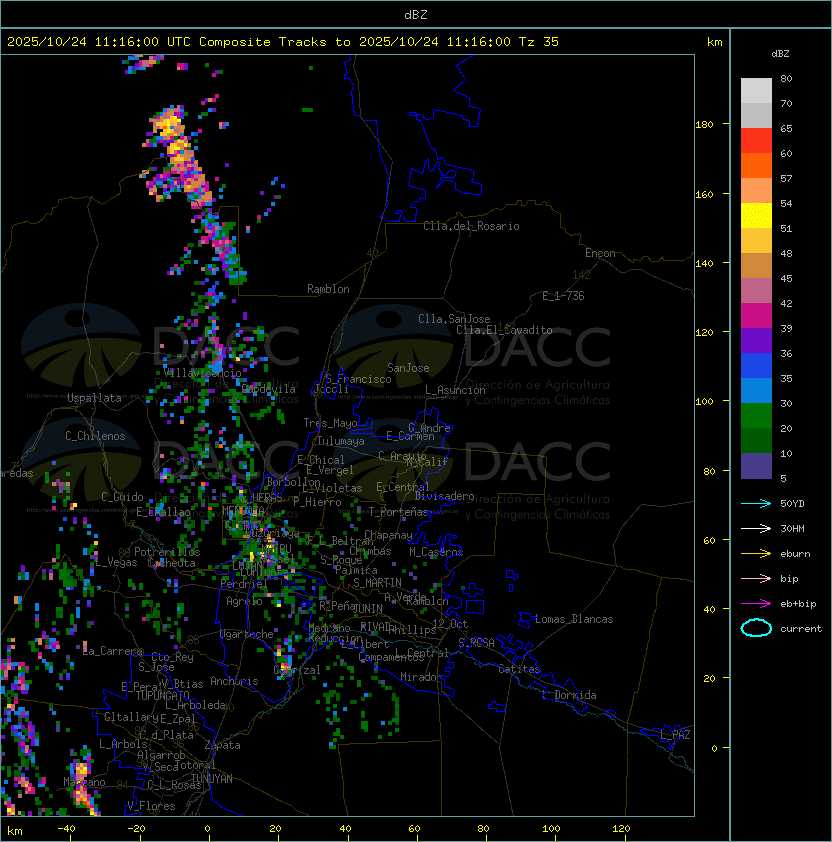Click the 'Clla.SanJose' place label
The width and height of the screenshot is (832, 842).
click(454, 319)
